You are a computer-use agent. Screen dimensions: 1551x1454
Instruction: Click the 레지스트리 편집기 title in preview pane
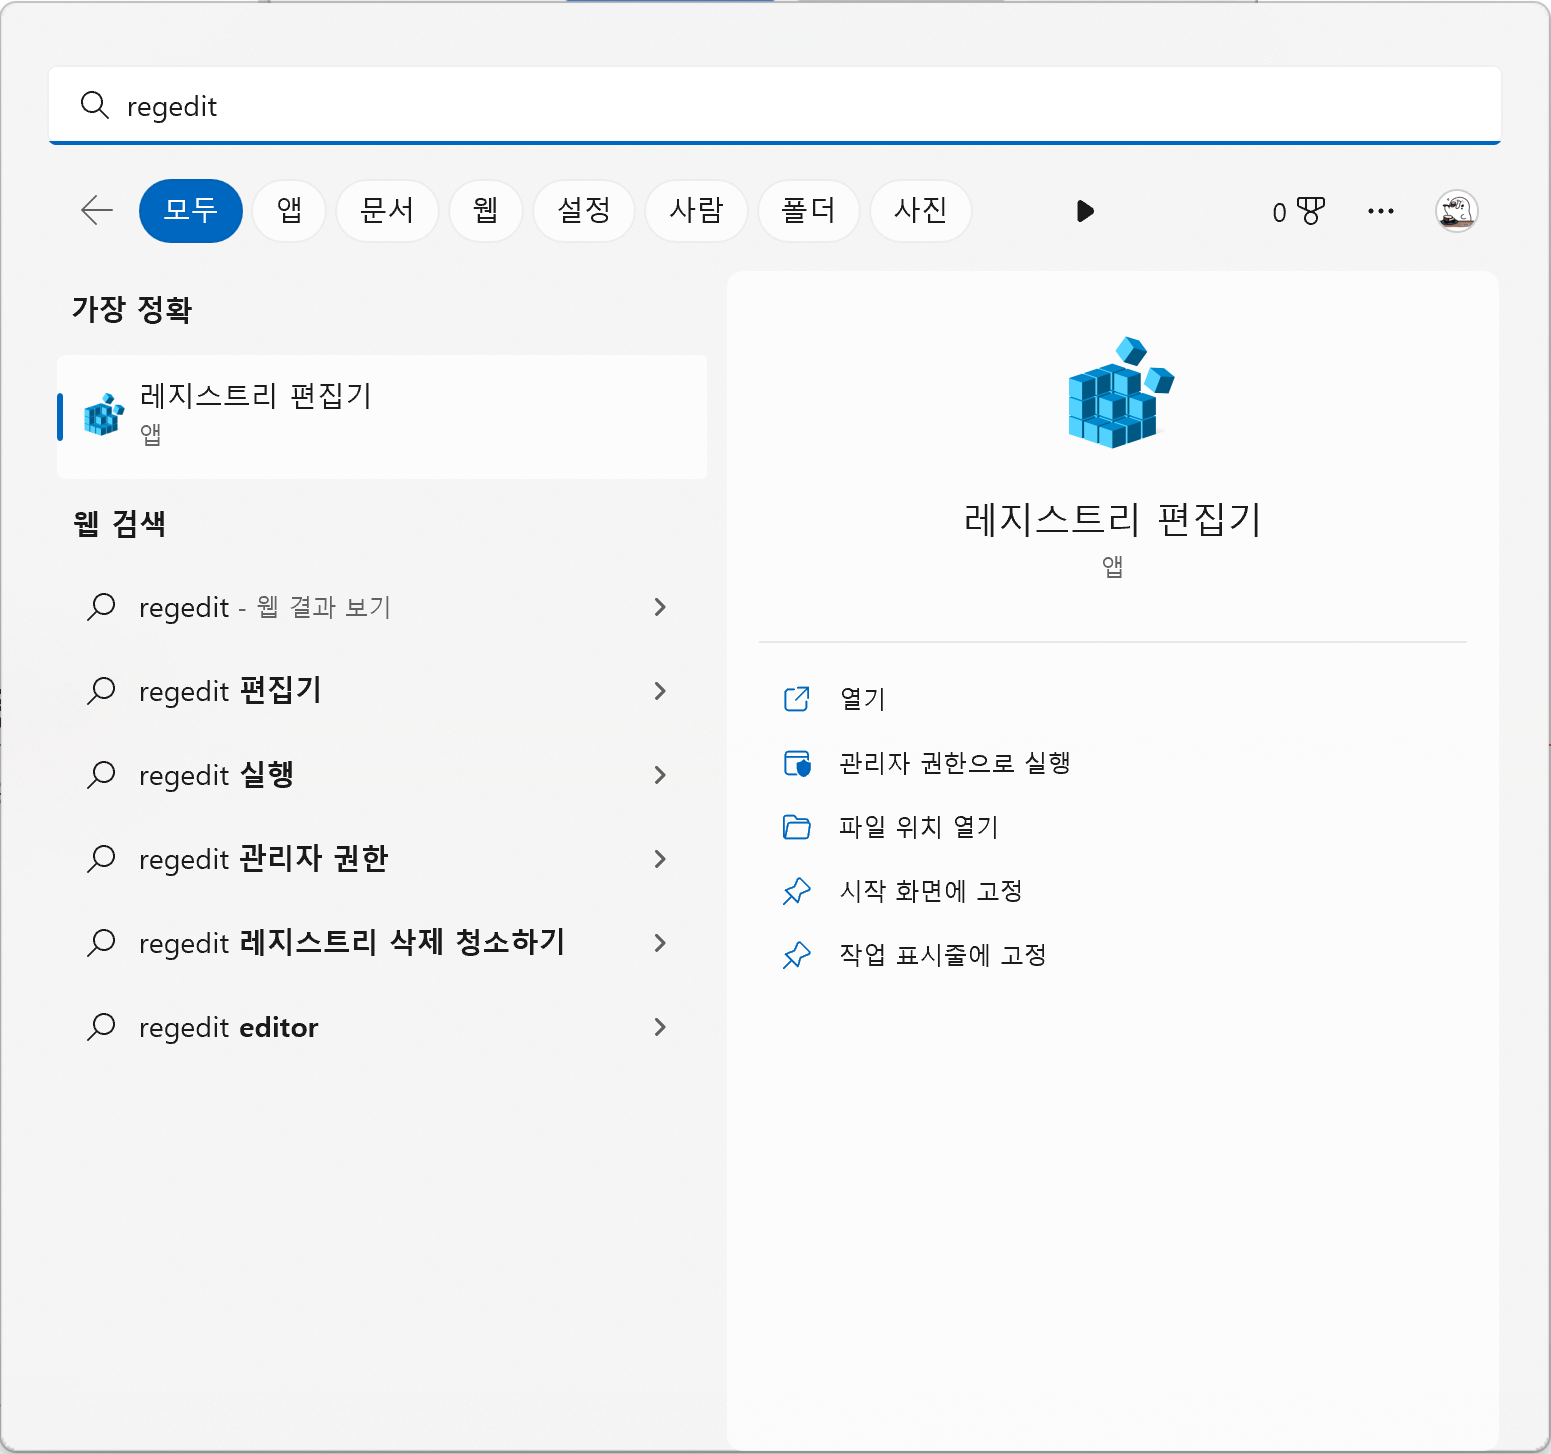(1112, 520)
